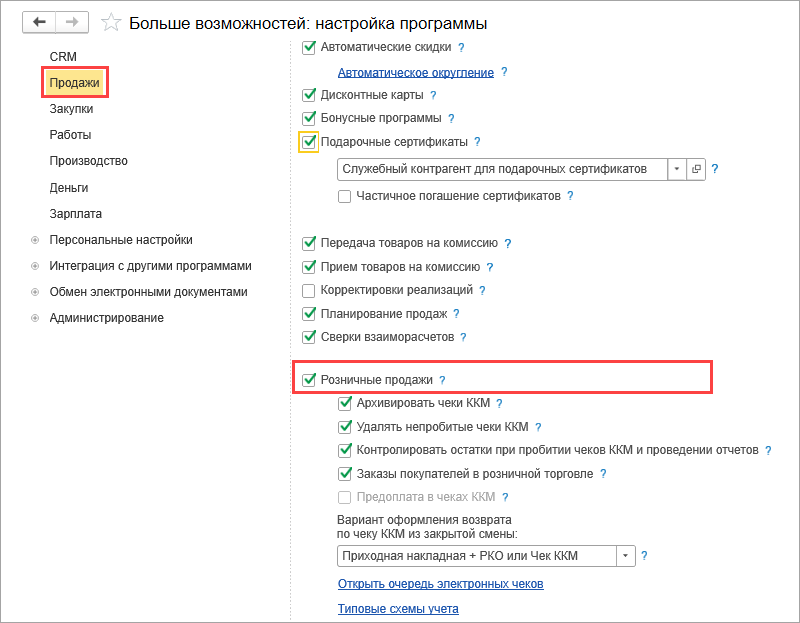The image size is (800, 623).
Task: Select the Закупки section
Action: click(71, 108)
